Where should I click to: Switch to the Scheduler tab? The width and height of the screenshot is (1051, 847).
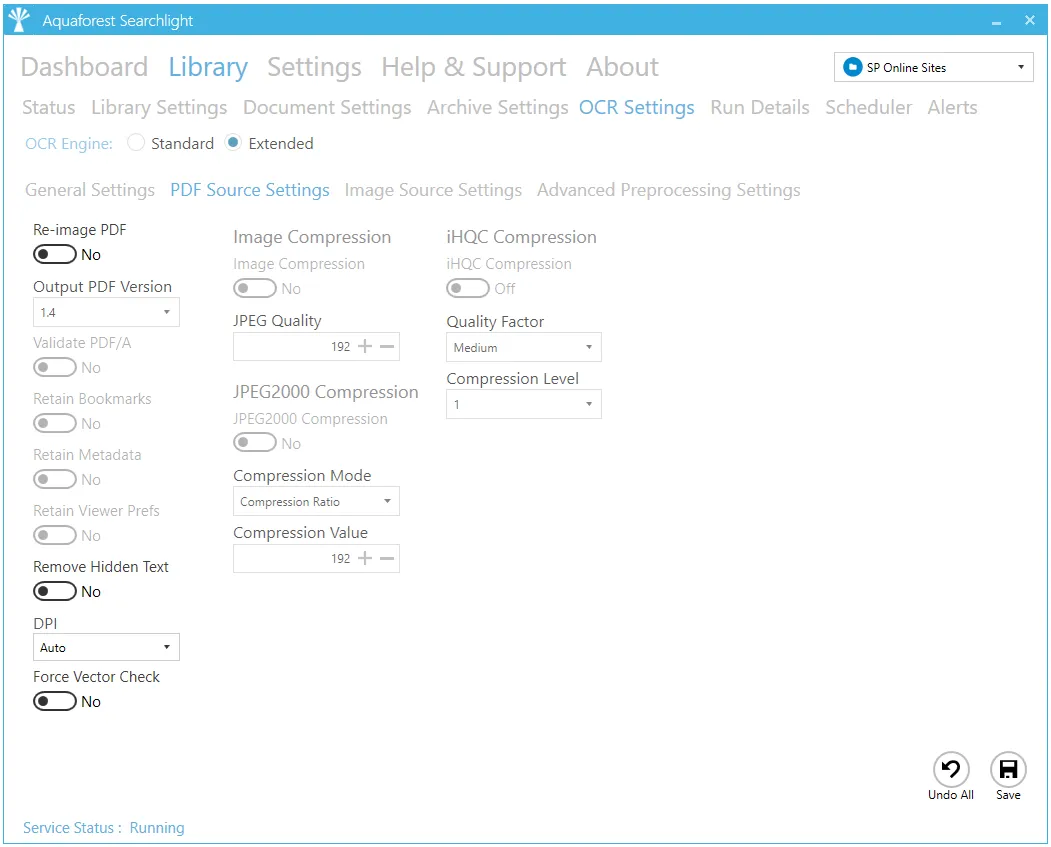868,107
